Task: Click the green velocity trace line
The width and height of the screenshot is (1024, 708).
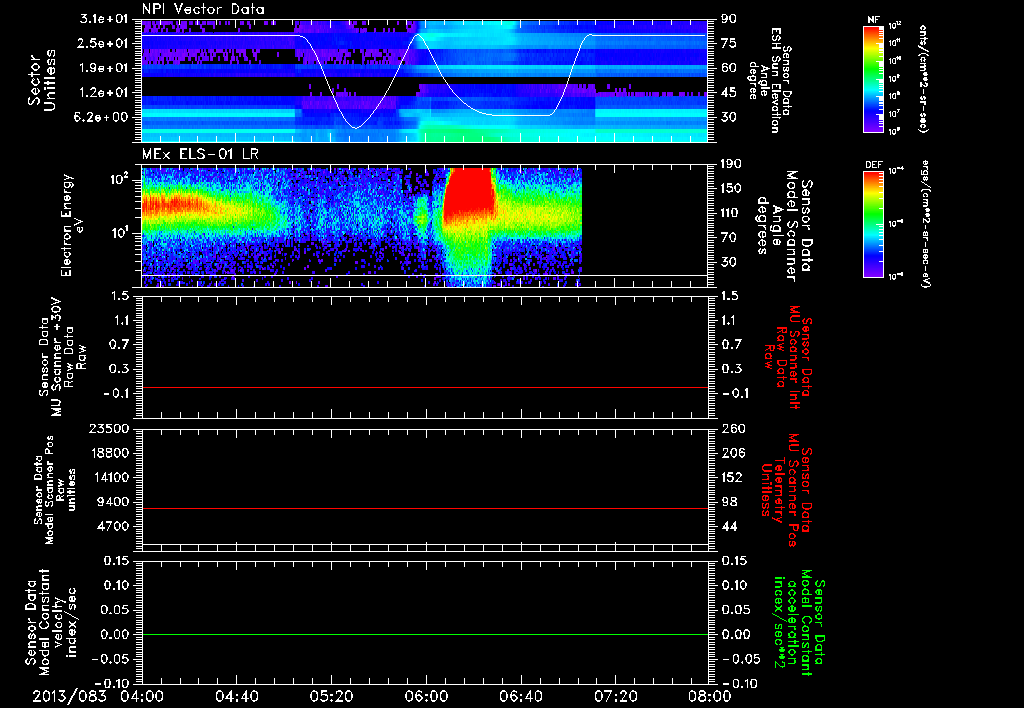Action: (425, 634)
